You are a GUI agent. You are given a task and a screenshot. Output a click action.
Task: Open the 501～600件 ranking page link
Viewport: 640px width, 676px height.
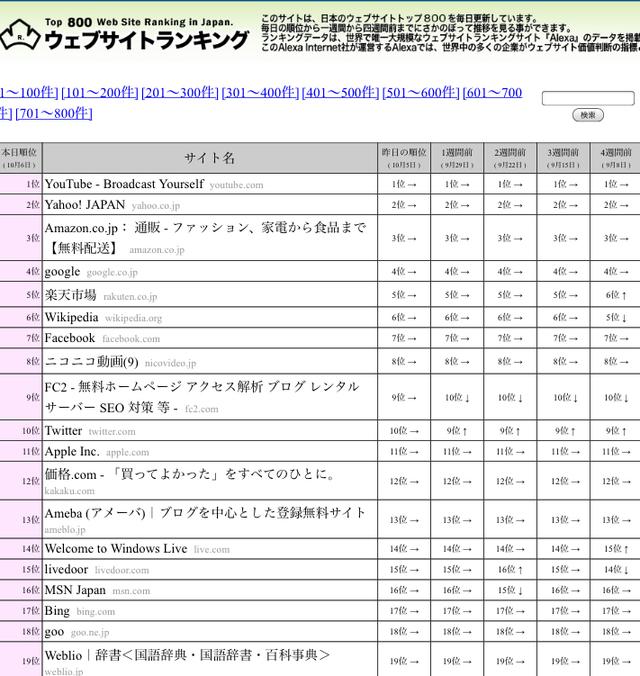point(420,92)
